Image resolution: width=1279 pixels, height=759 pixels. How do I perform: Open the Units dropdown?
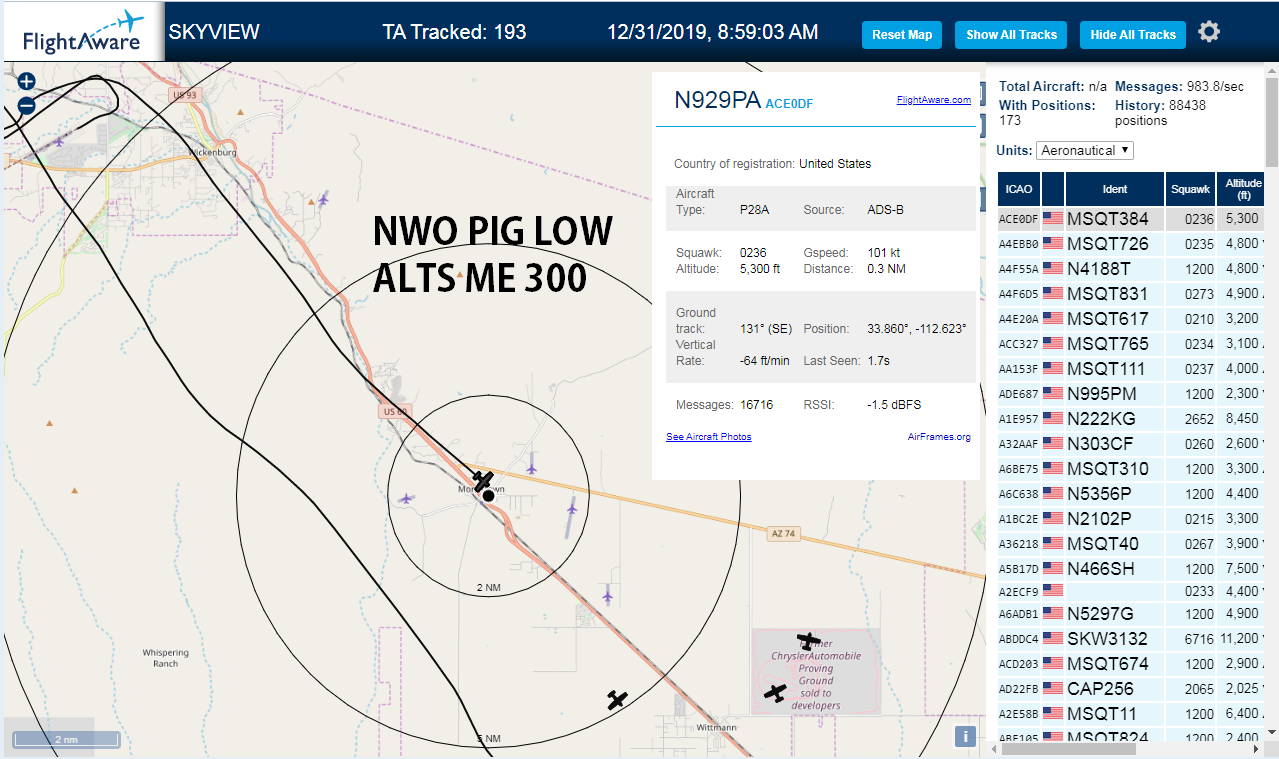(1085, 150)
